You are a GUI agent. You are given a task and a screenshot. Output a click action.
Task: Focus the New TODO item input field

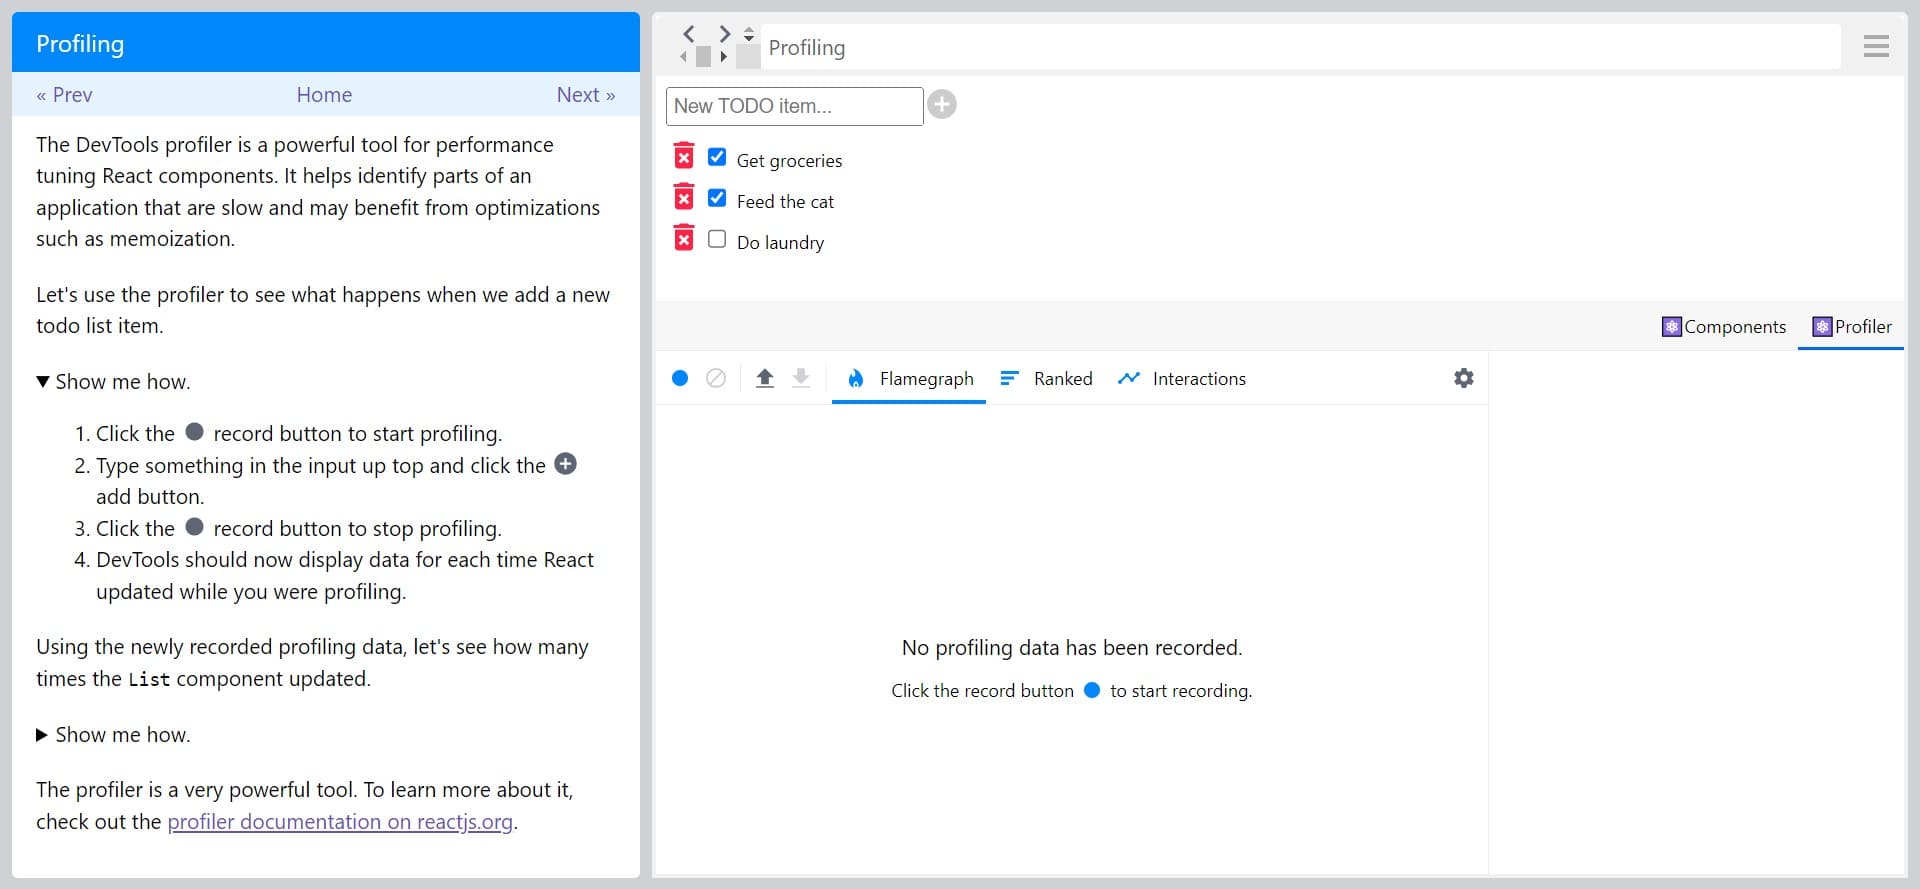point(794,106)
